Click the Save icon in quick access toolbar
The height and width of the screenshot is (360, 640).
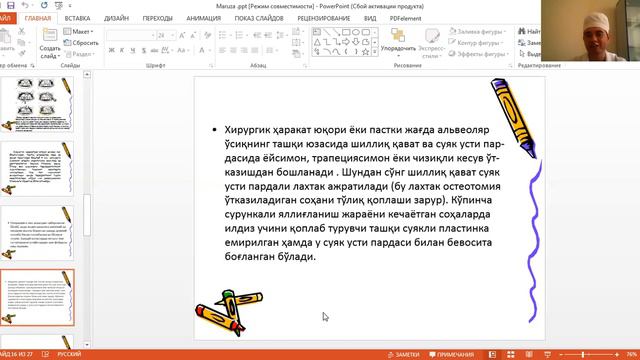[11, 5]
